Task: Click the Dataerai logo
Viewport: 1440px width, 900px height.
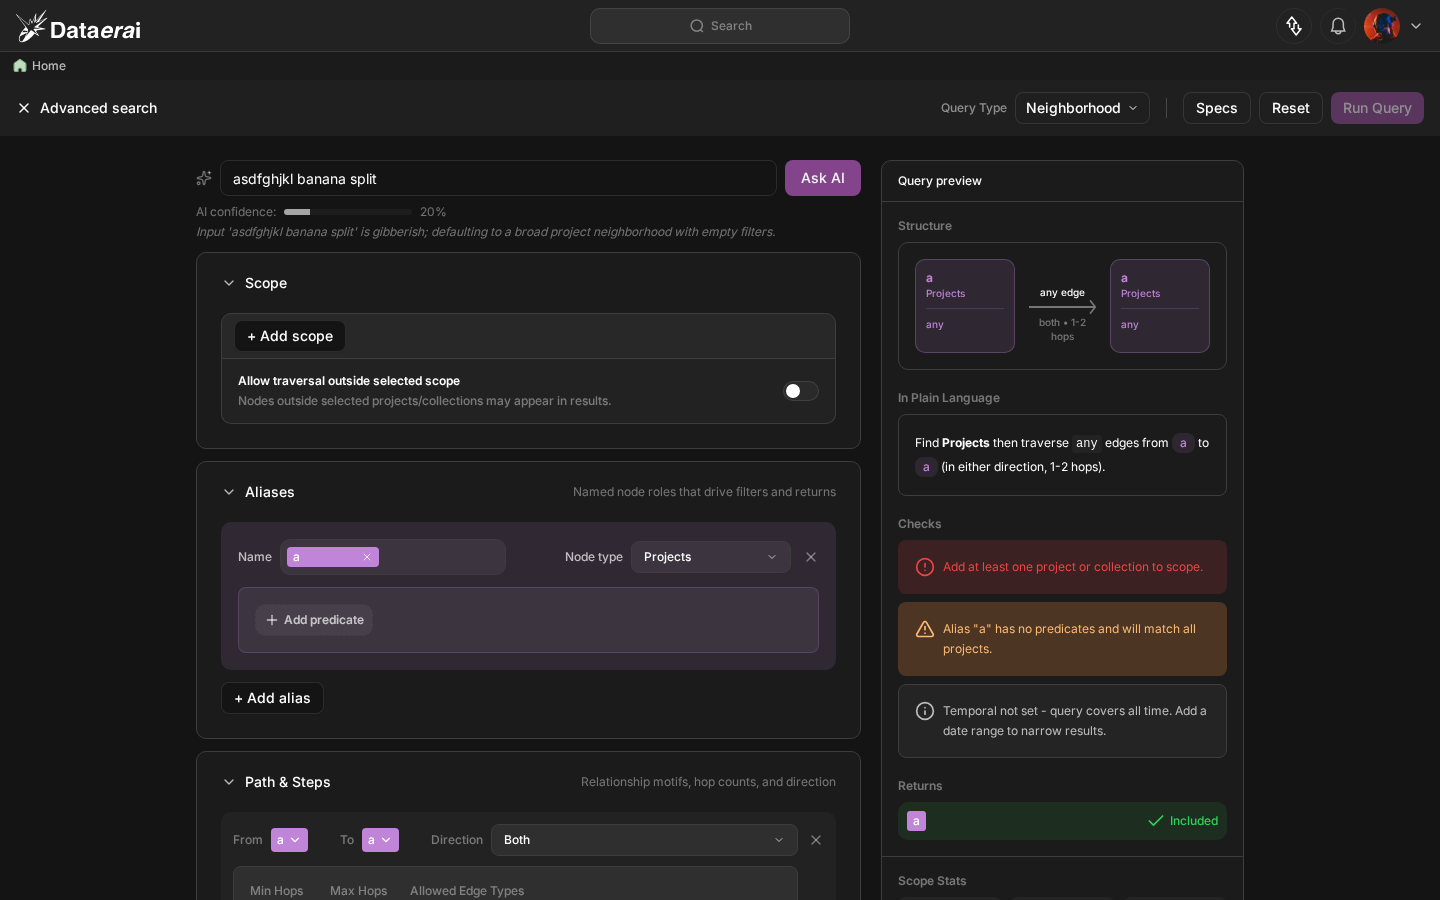Action: (x=78, y=27)
